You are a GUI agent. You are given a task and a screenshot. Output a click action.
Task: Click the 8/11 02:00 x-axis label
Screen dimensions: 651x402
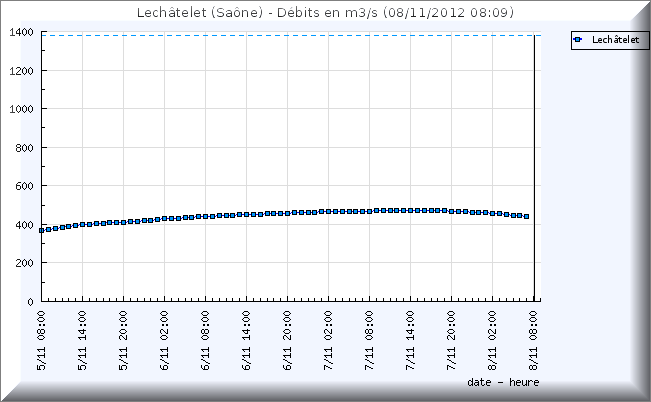tap(493, 341)
